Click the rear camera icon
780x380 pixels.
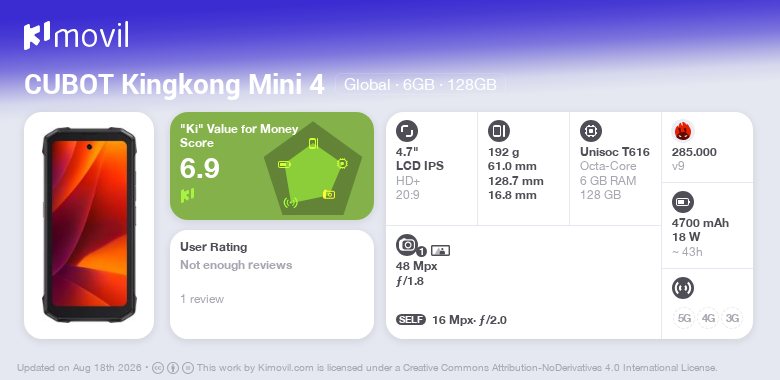(x=407, y=245)
